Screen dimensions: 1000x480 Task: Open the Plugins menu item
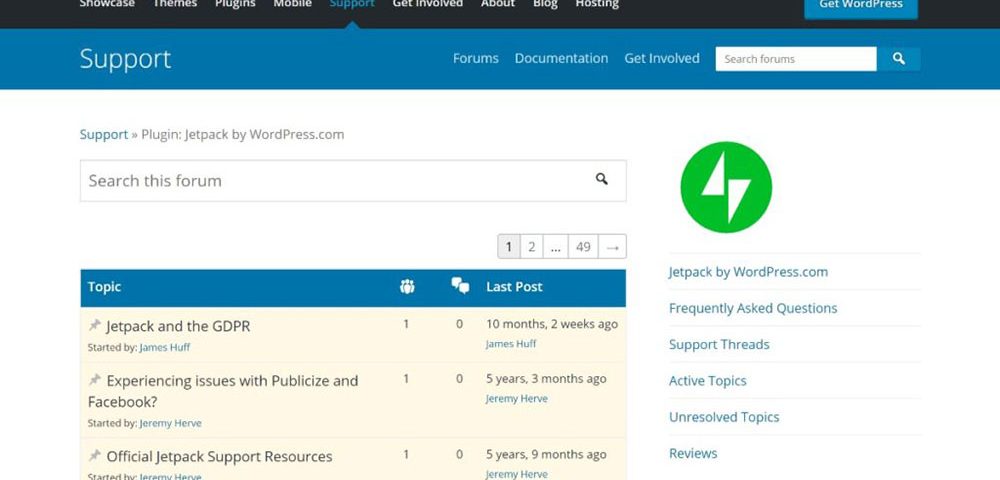pos(233,4)
